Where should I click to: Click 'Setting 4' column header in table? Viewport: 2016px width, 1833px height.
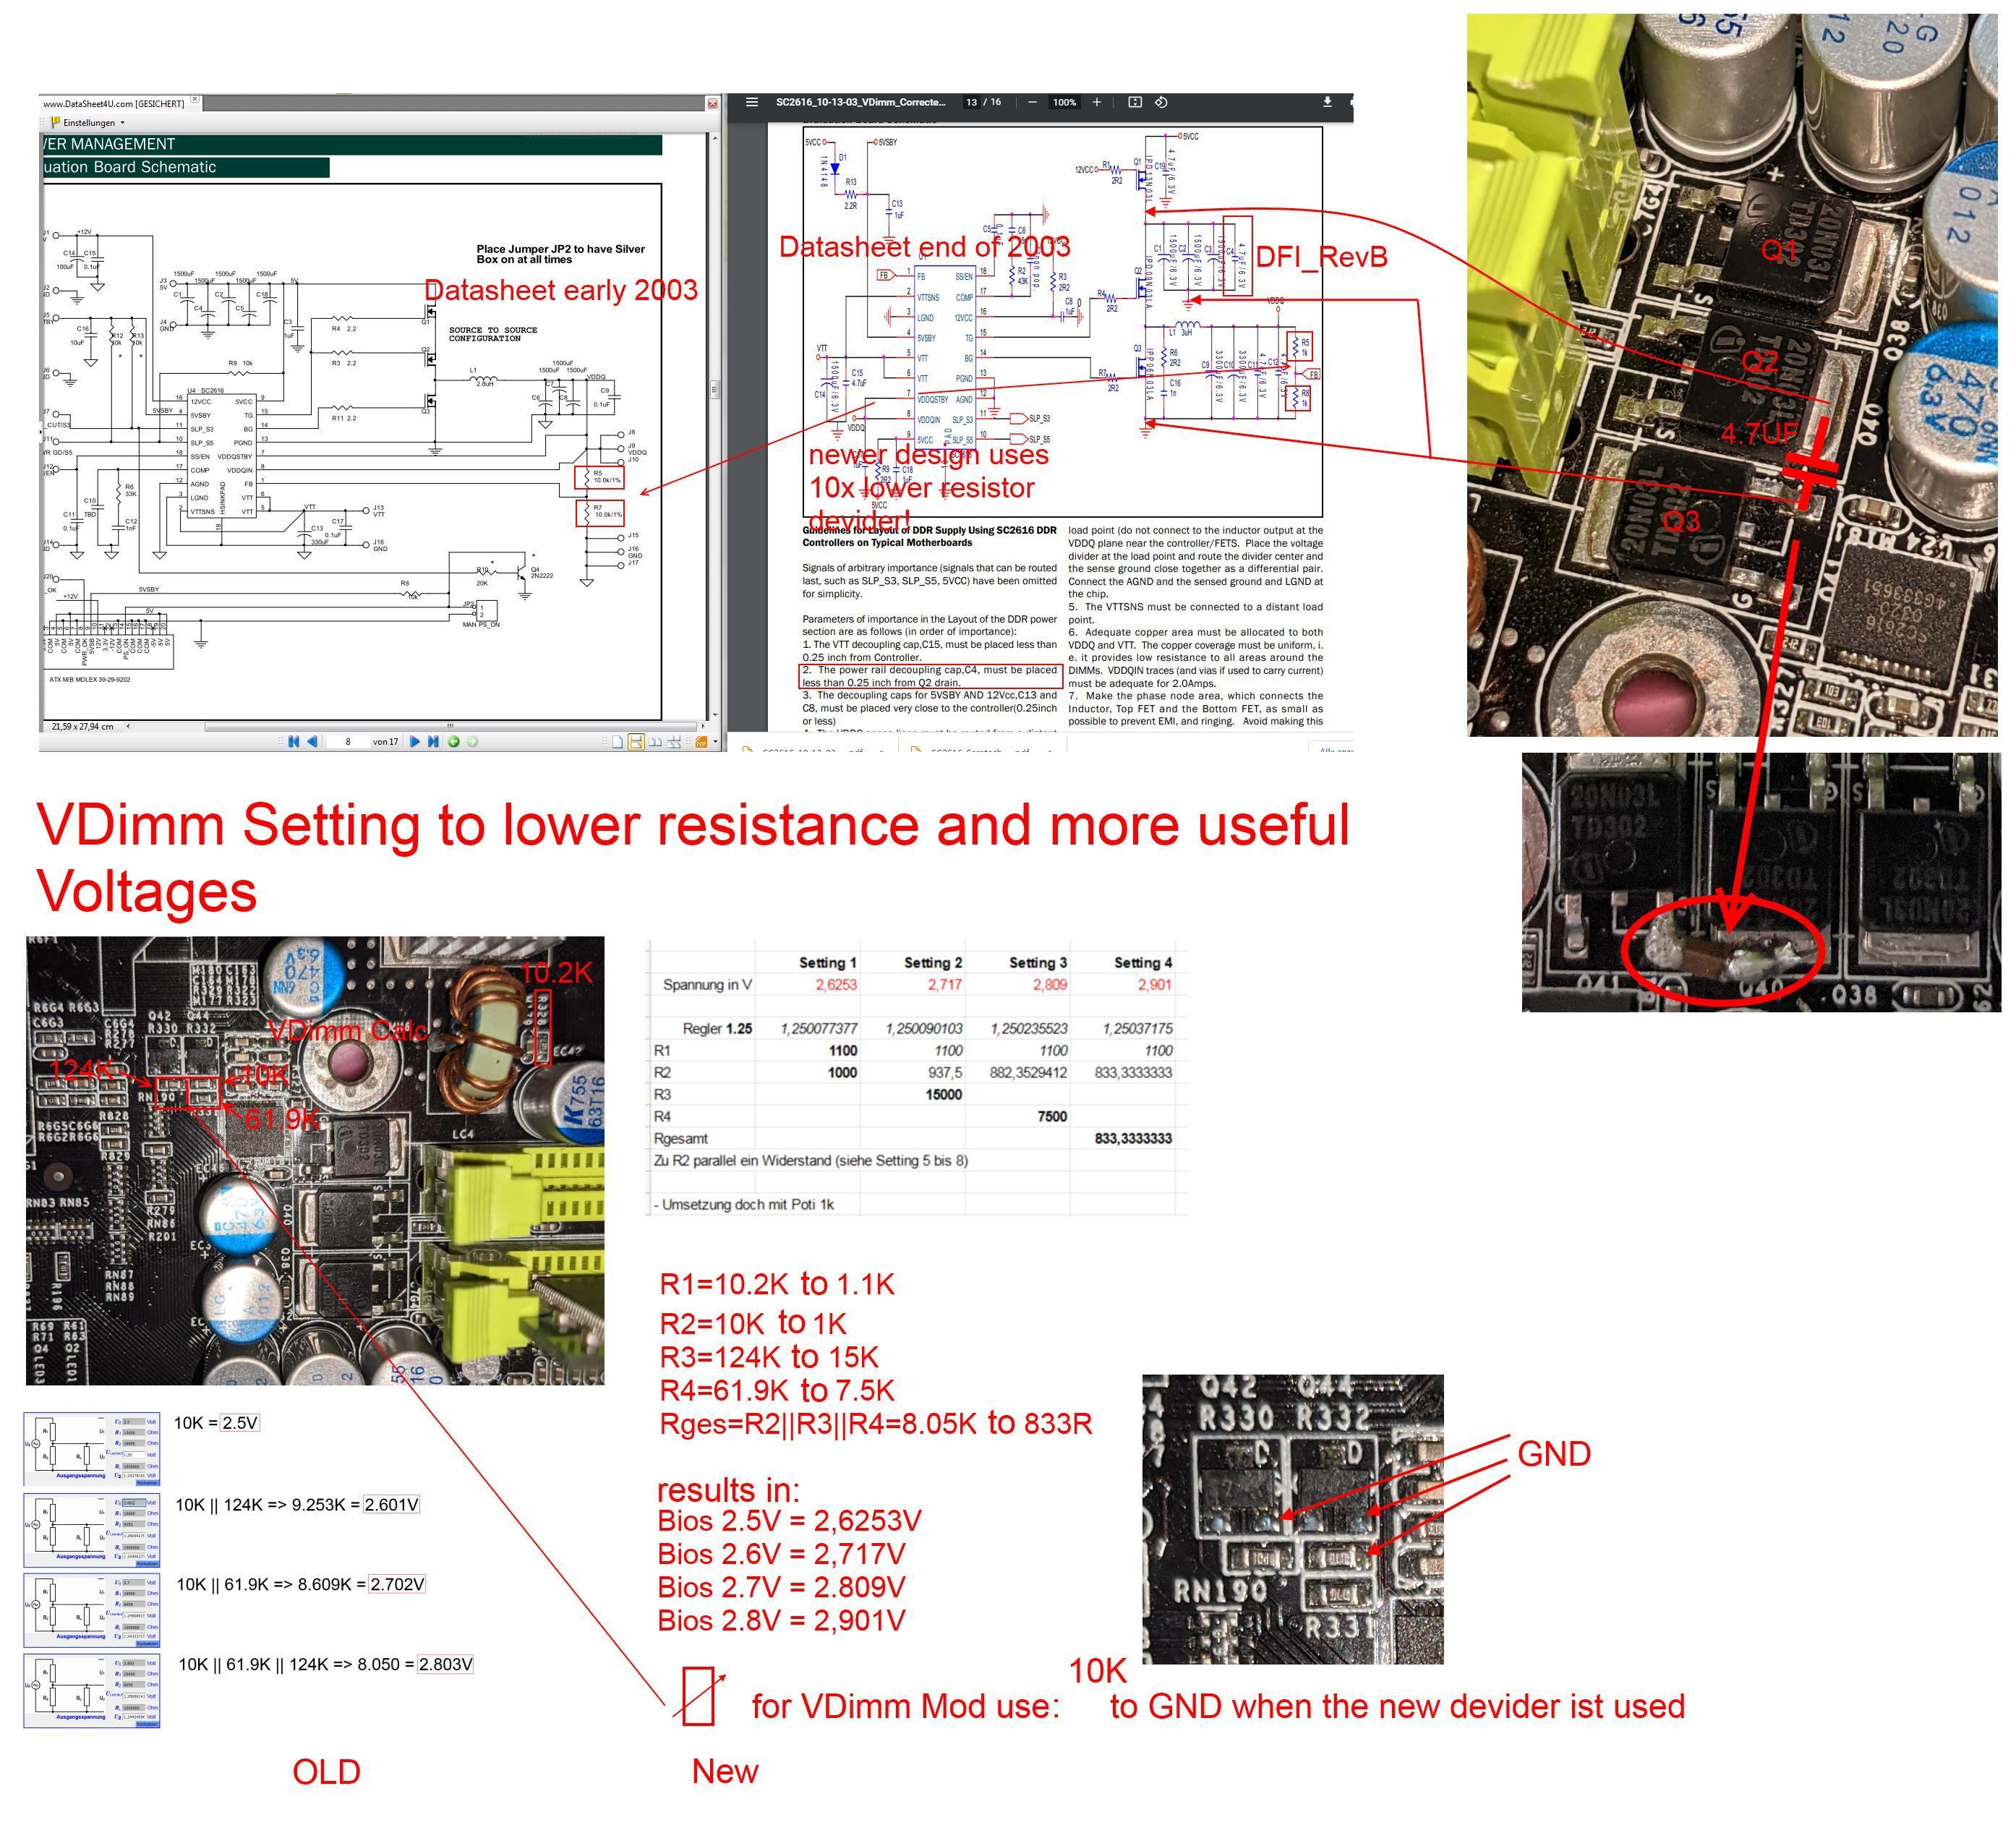[x=1143, y=962]
